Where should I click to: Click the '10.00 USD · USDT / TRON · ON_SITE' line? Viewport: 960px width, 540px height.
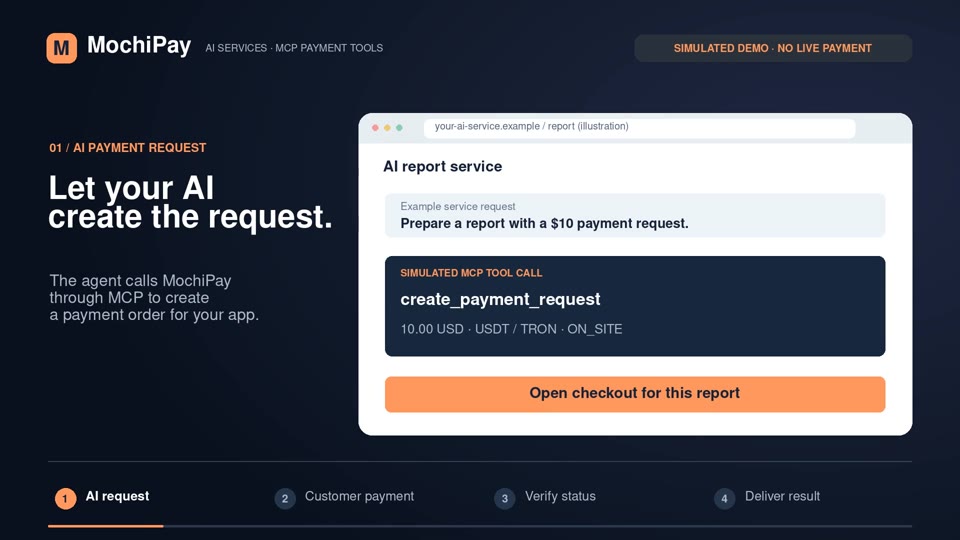[x=511, y=329]
